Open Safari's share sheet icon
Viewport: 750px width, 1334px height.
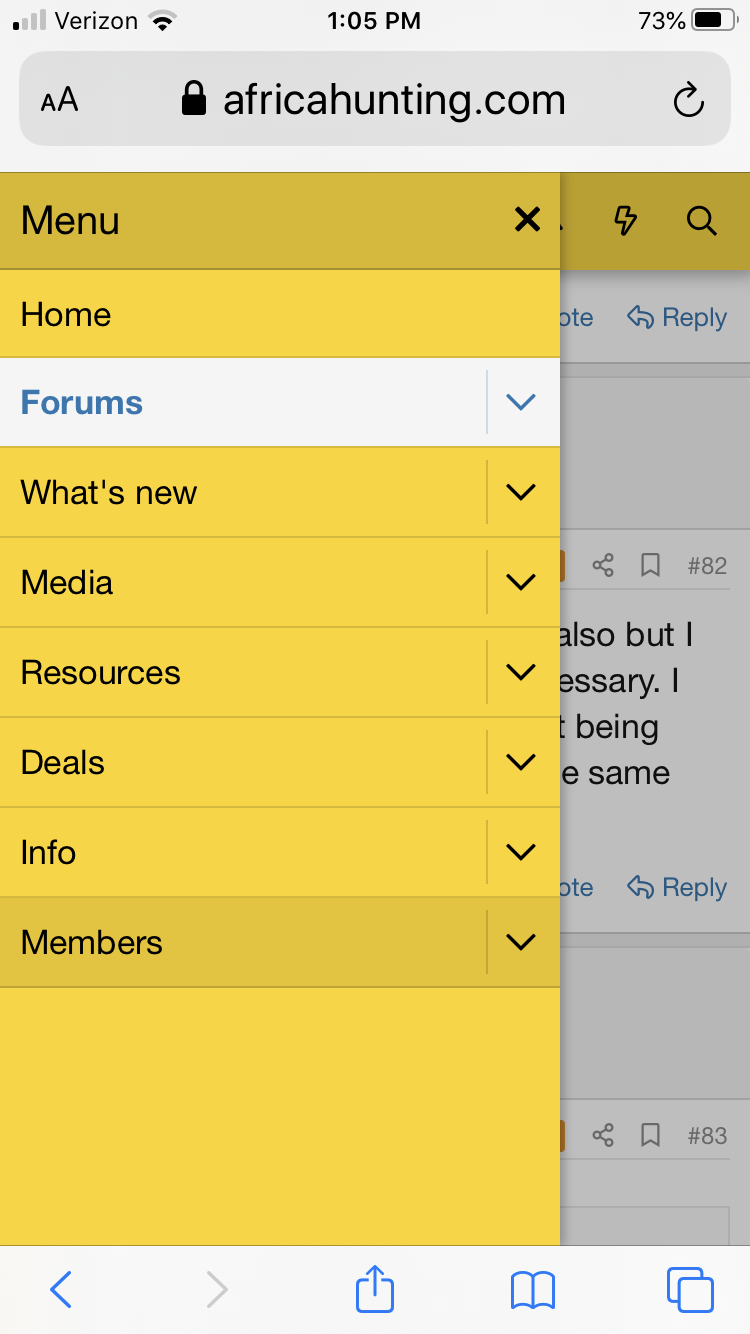click(x=375, y=1288)
